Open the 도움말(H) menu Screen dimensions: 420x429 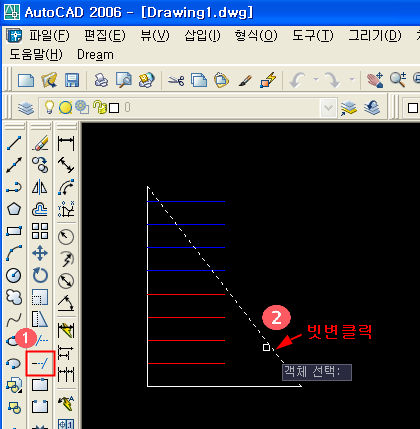tap(36, 54)
